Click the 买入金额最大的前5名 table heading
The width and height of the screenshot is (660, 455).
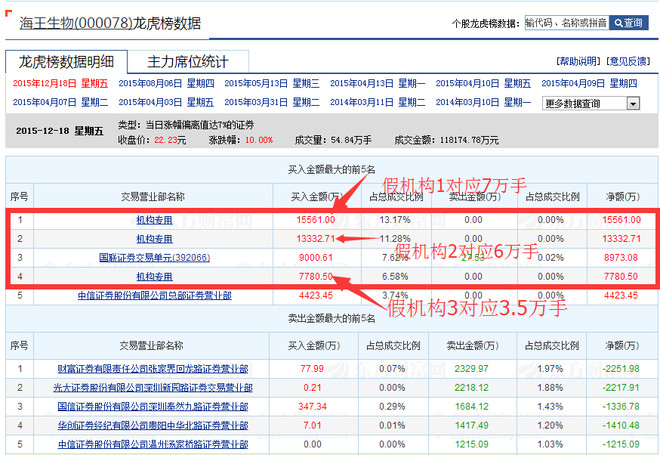[x=331, y=170]
